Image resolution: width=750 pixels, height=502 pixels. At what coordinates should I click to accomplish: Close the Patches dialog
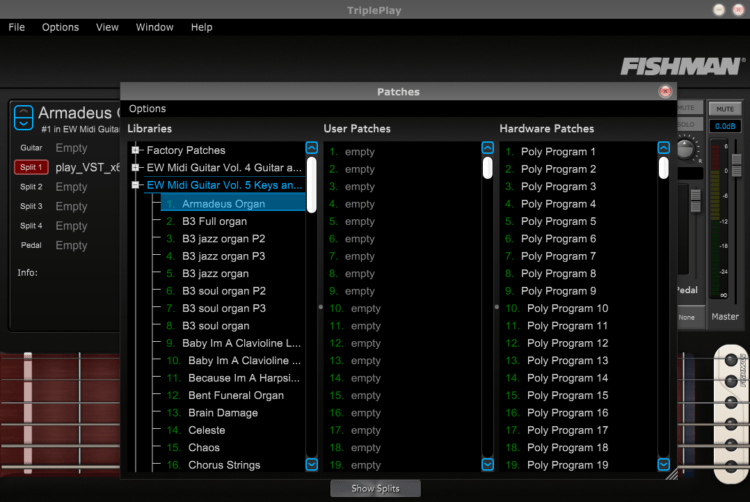pos(665,91)
